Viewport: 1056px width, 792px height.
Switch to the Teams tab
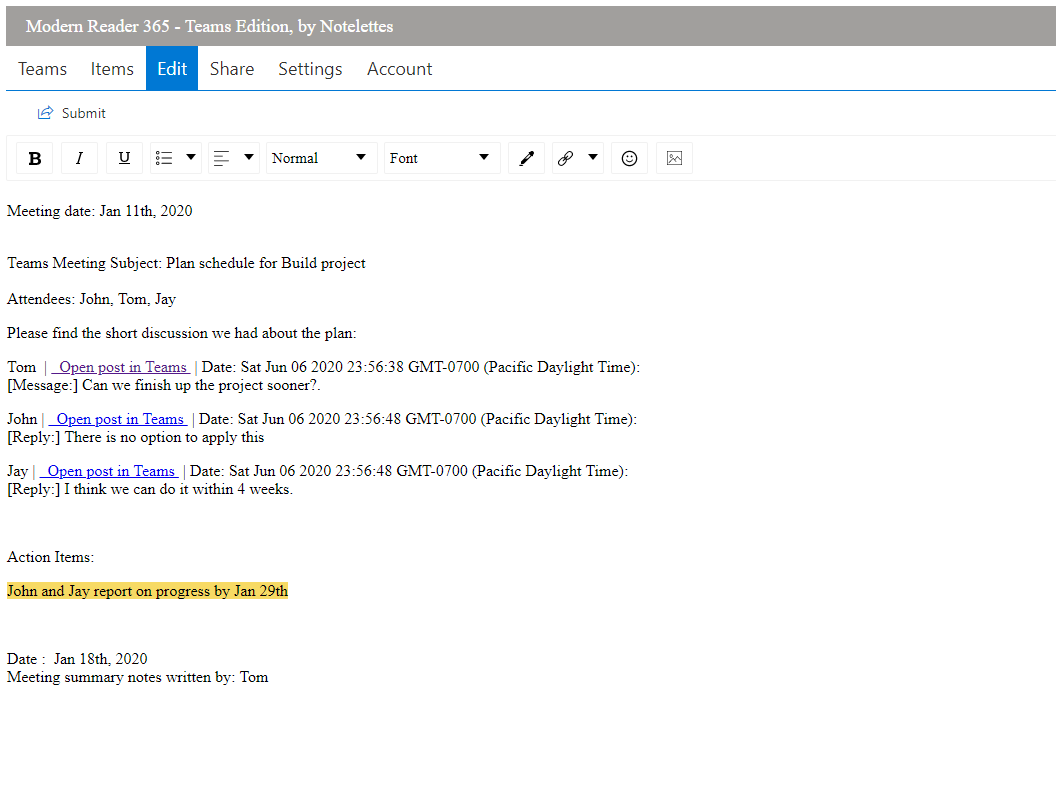point(42,69)
